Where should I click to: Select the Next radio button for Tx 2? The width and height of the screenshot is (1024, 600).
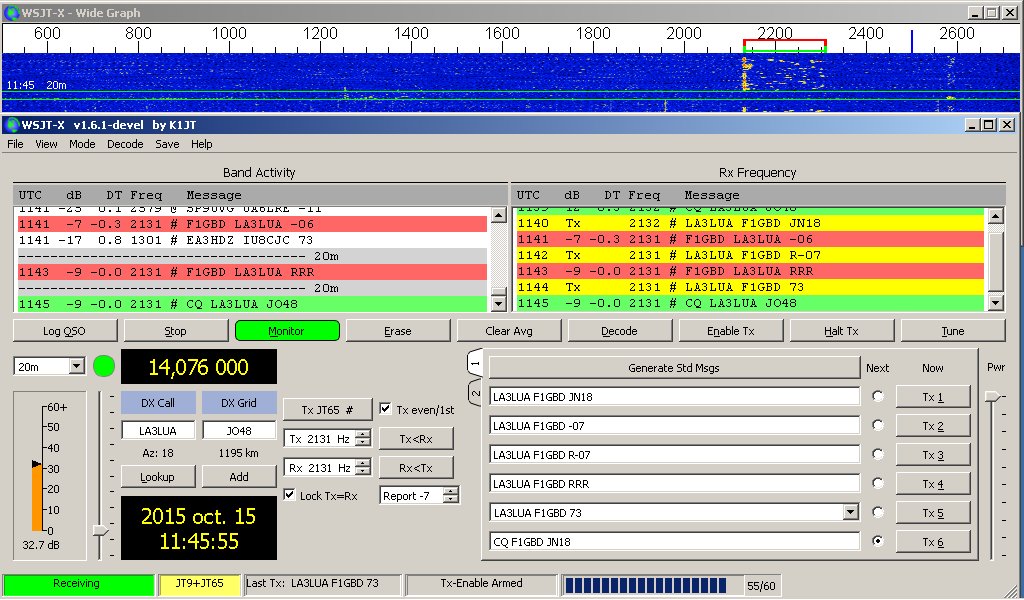click(878, 425)
